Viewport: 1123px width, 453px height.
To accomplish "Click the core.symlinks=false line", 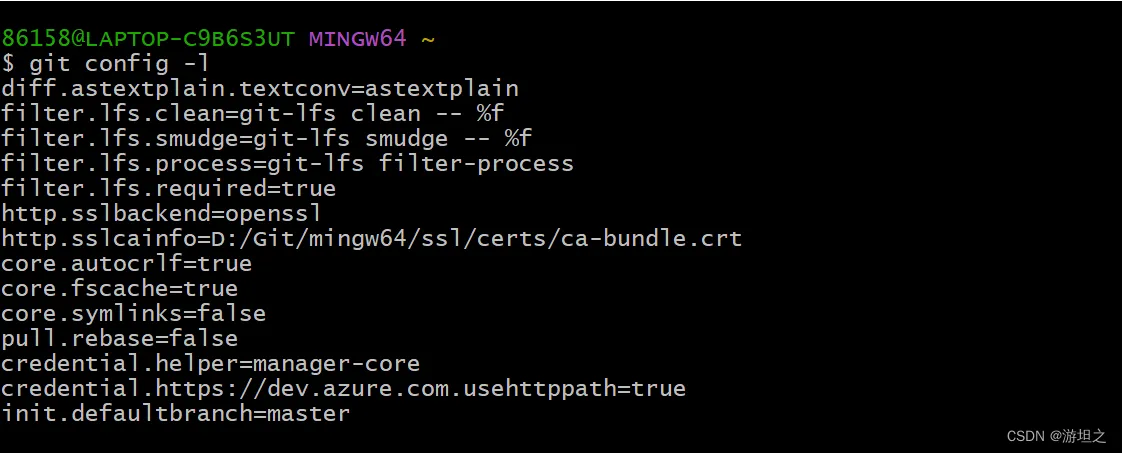I will [x=133, y=314].
